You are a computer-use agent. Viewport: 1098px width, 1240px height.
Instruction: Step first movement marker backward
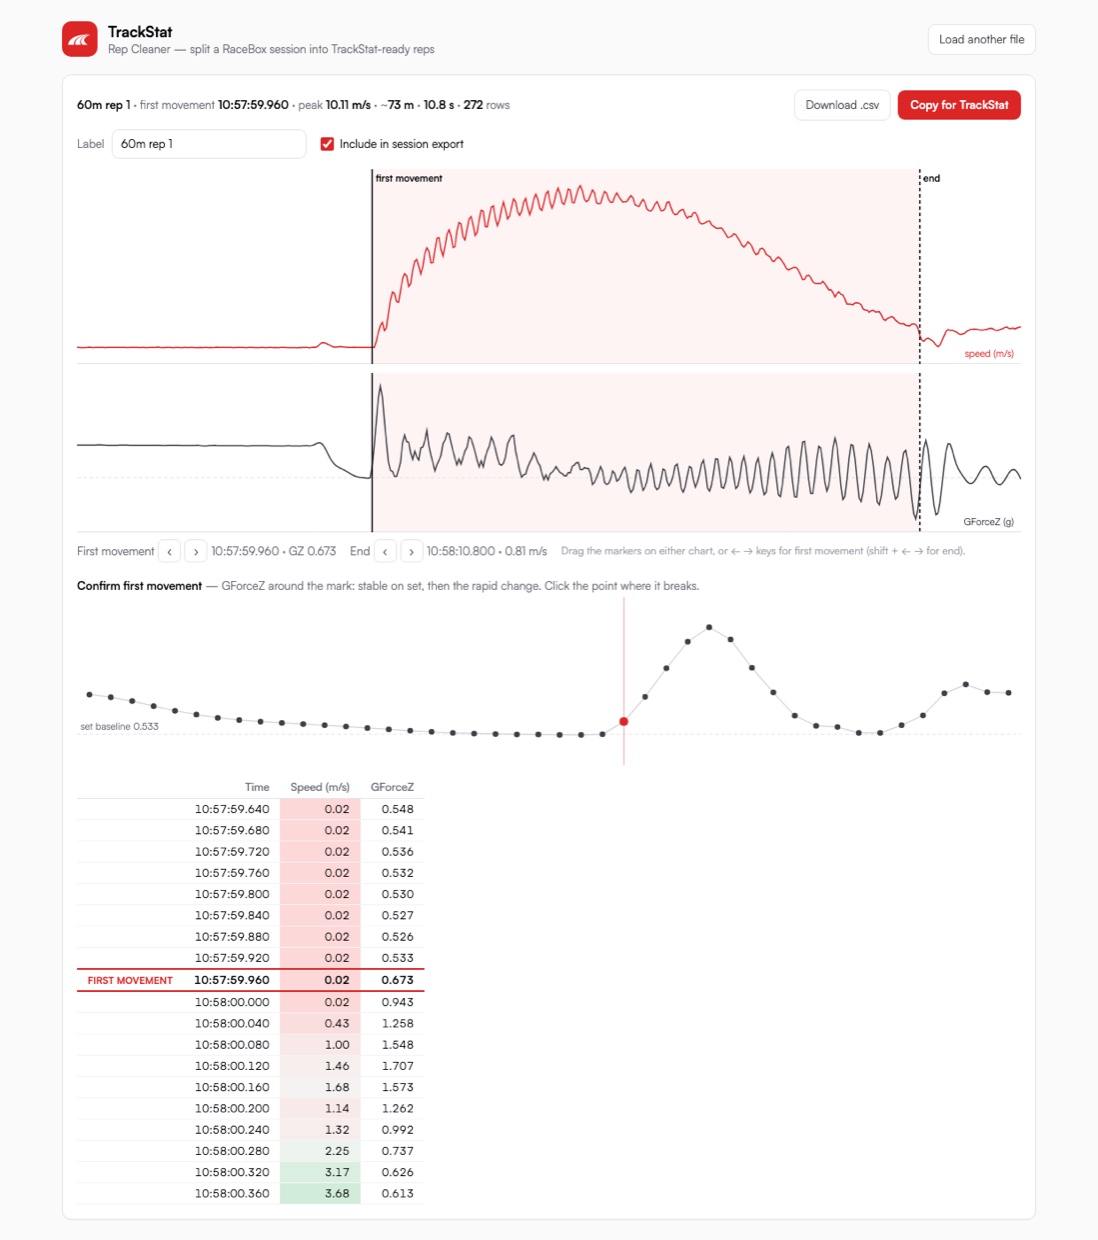pos(170,551)
